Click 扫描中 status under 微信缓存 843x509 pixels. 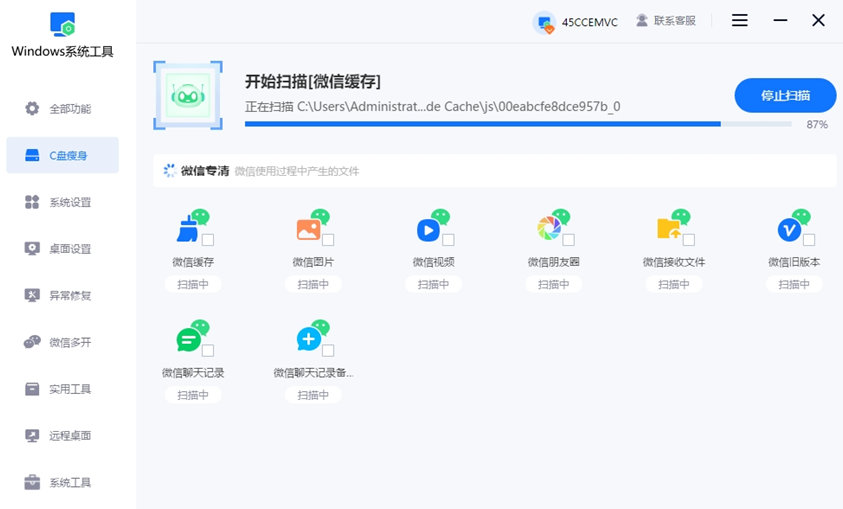pyautogui.click(x=193, y=284)
